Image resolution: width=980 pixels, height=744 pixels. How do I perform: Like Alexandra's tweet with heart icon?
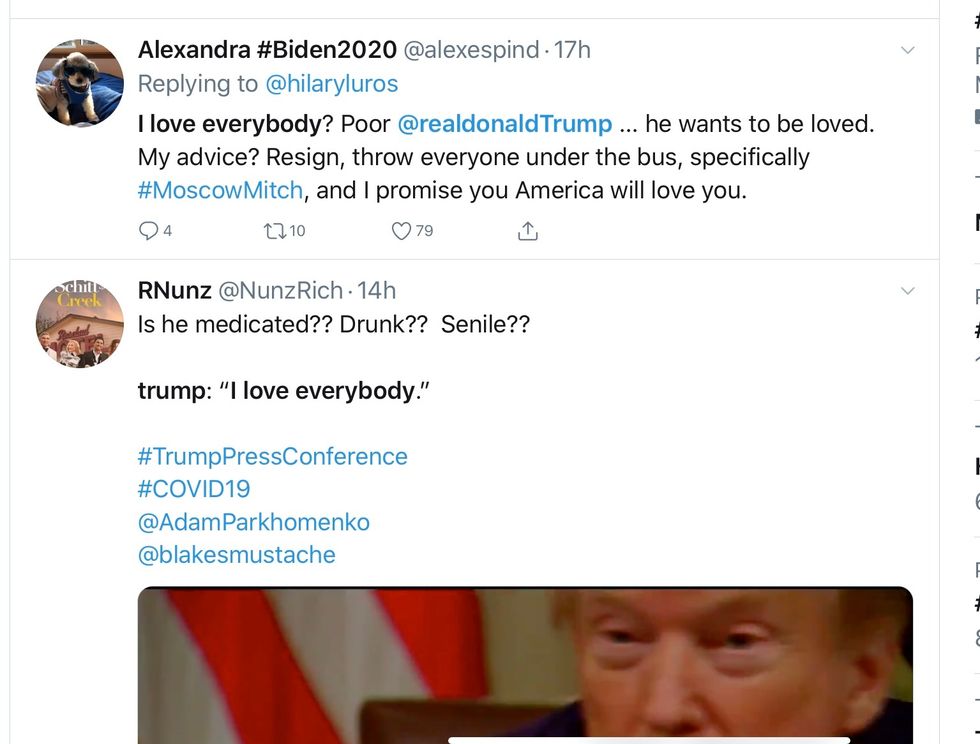click(401, 231)
